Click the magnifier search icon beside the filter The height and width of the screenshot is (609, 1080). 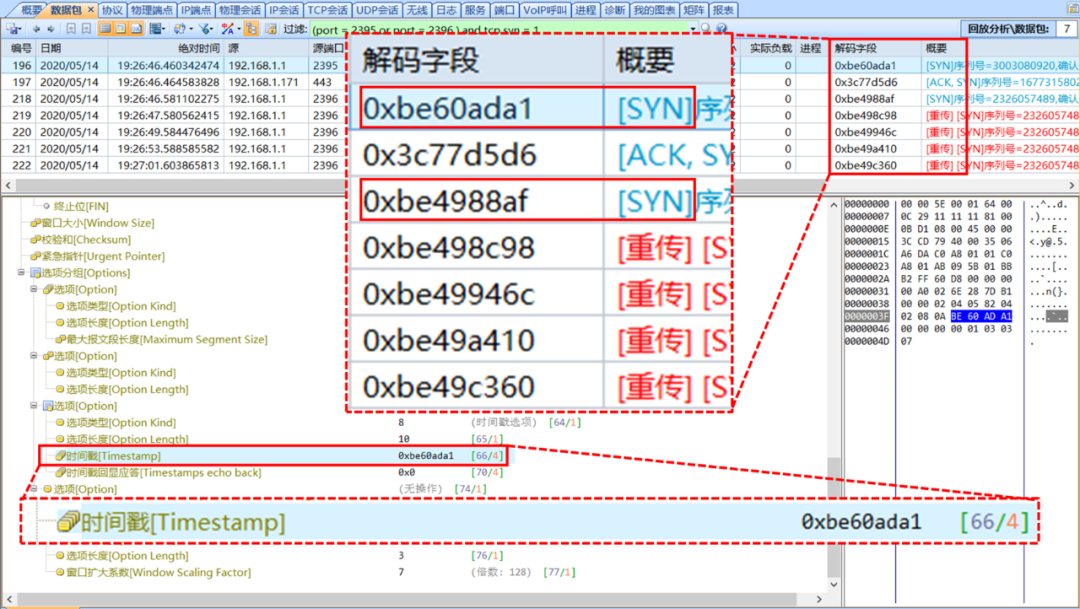coord(705,28)
